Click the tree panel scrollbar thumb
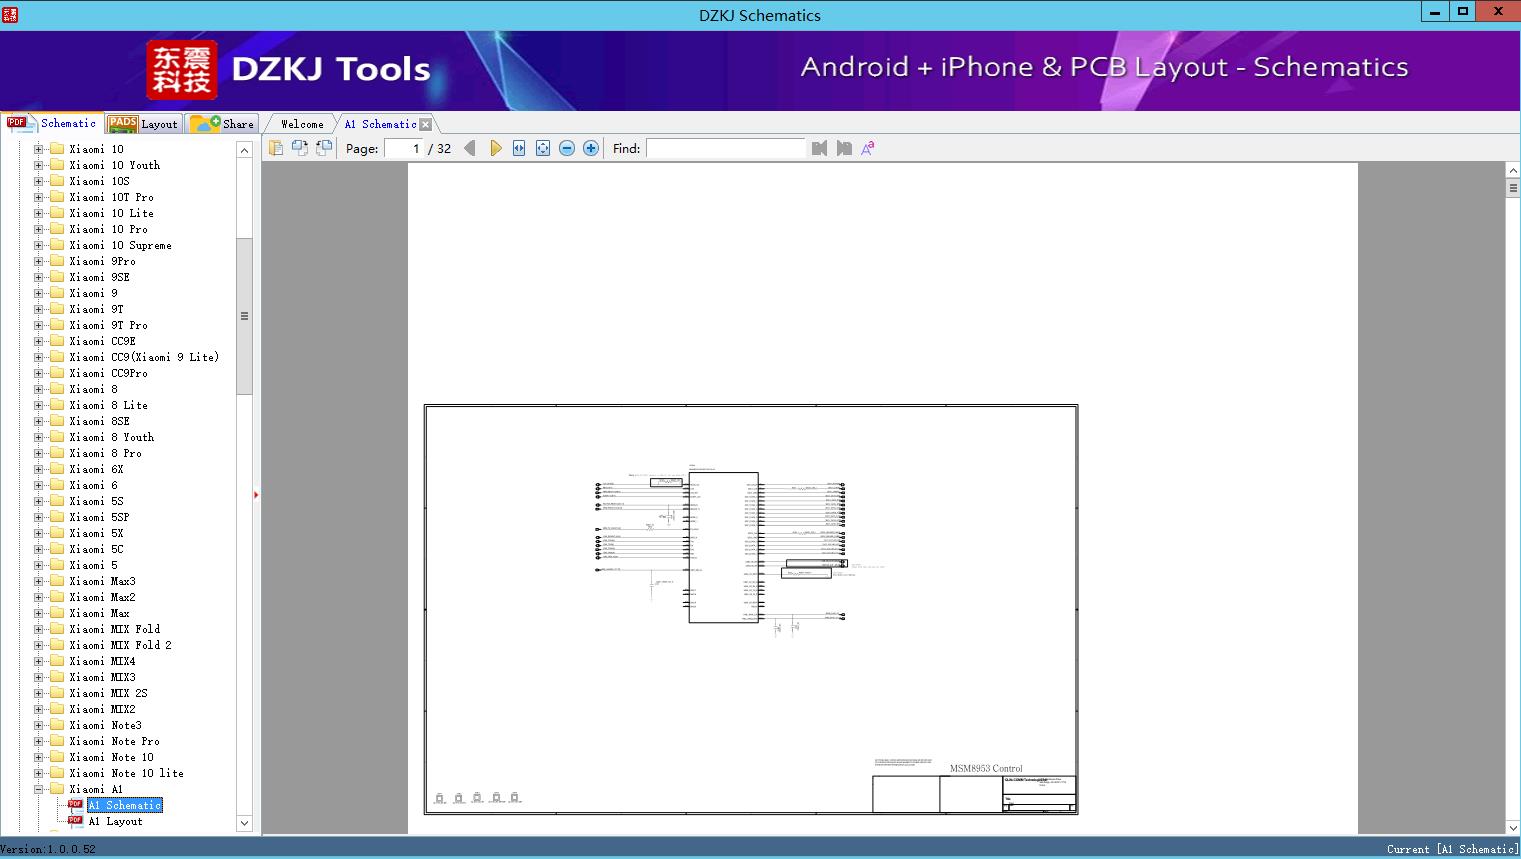This screenshot has width=1521, height=859. tap(244, 316)
